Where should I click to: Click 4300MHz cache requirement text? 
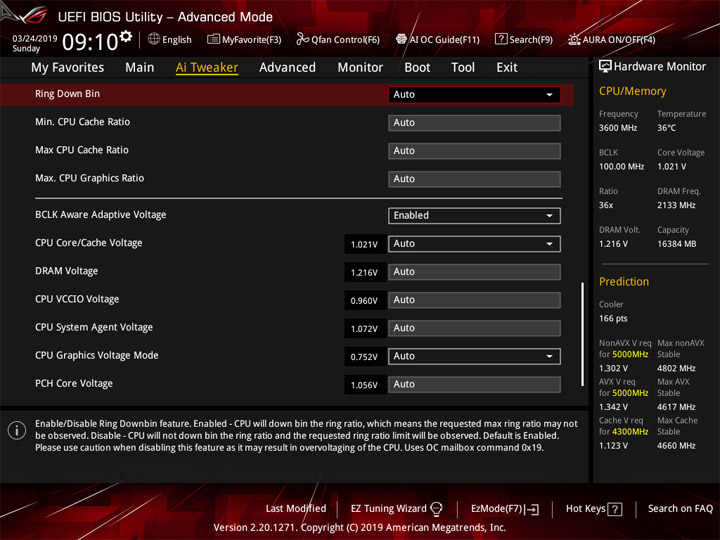(x=630, y=432)
